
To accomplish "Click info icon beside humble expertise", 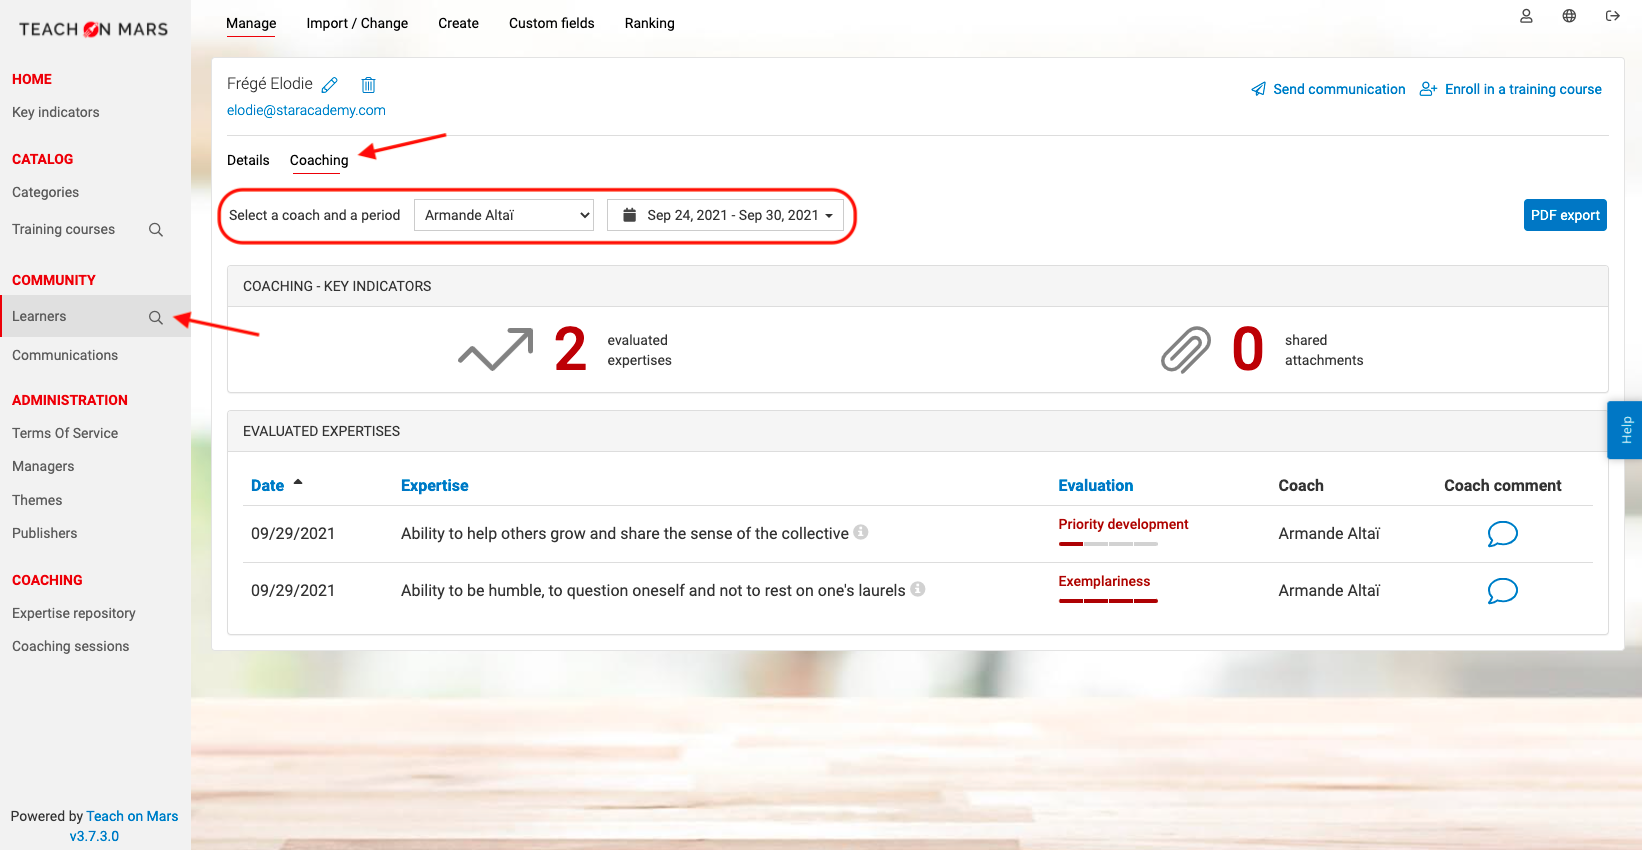I will tap(918, 589).
